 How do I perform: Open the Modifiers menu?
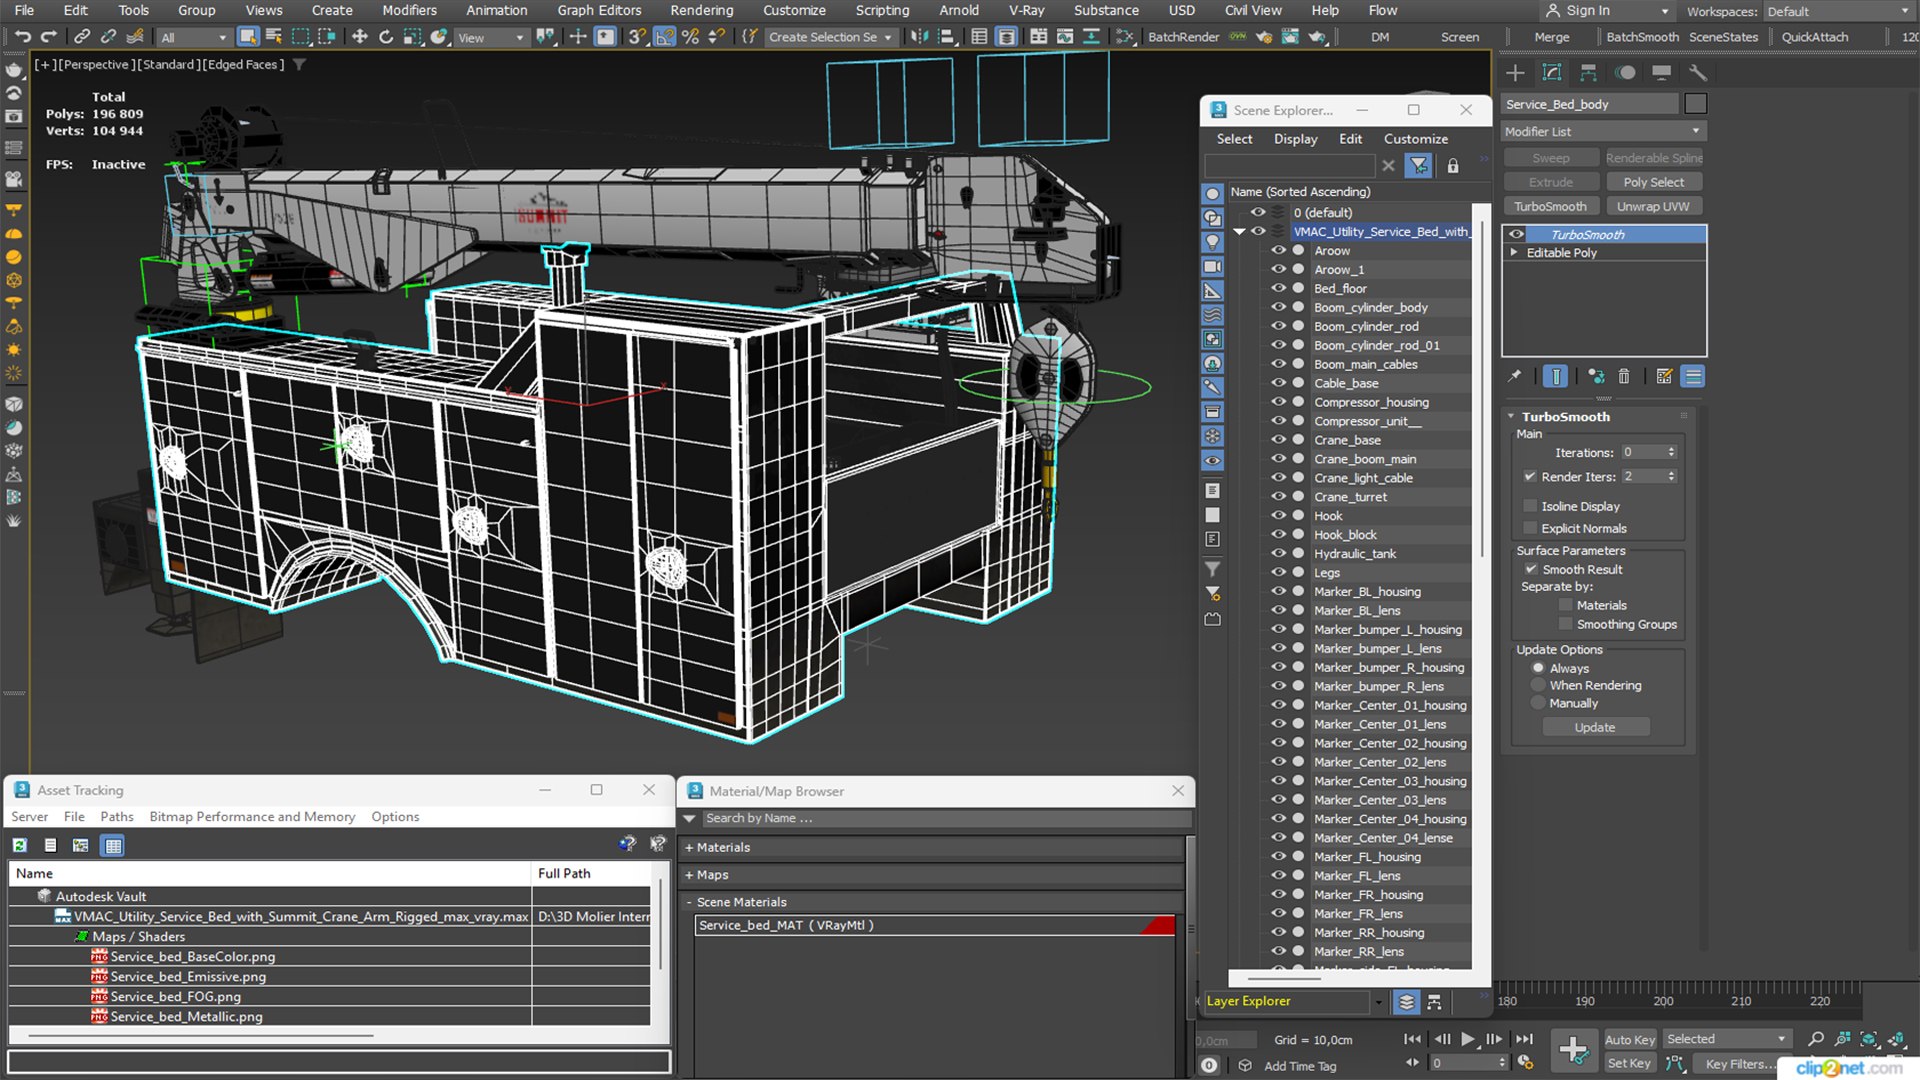[409, 10]
